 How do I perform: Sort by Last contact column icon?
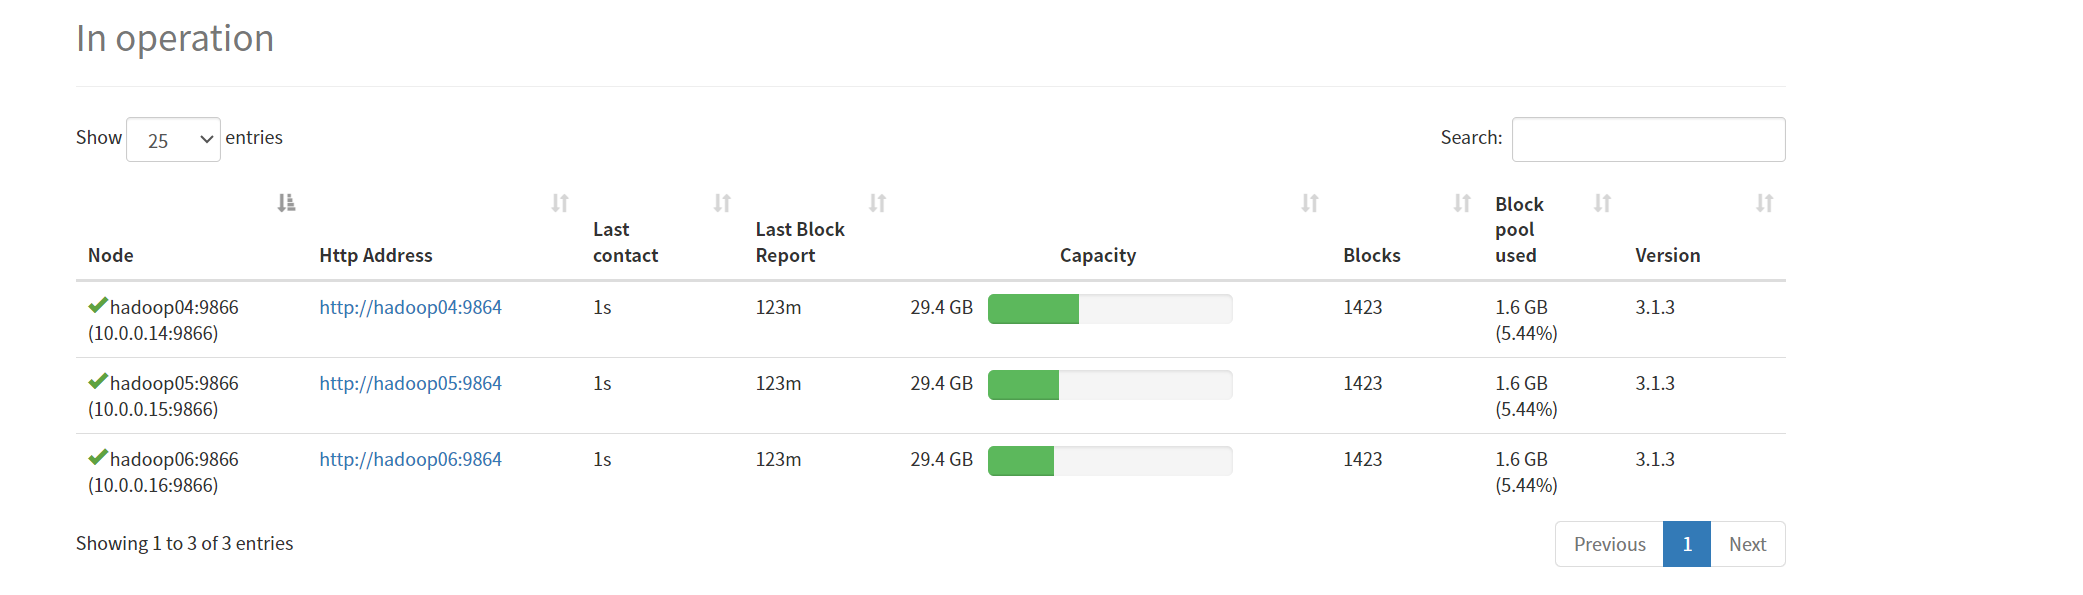tap(722, 203)
